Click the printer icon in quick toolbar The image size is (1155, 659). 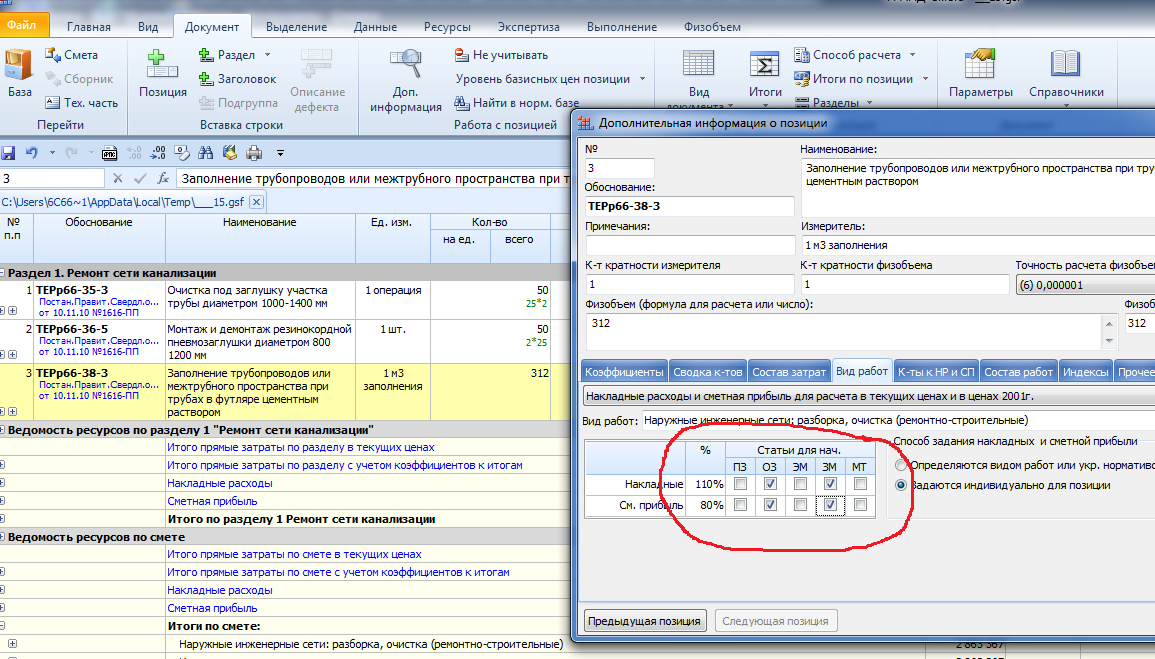tap(254, 153)
